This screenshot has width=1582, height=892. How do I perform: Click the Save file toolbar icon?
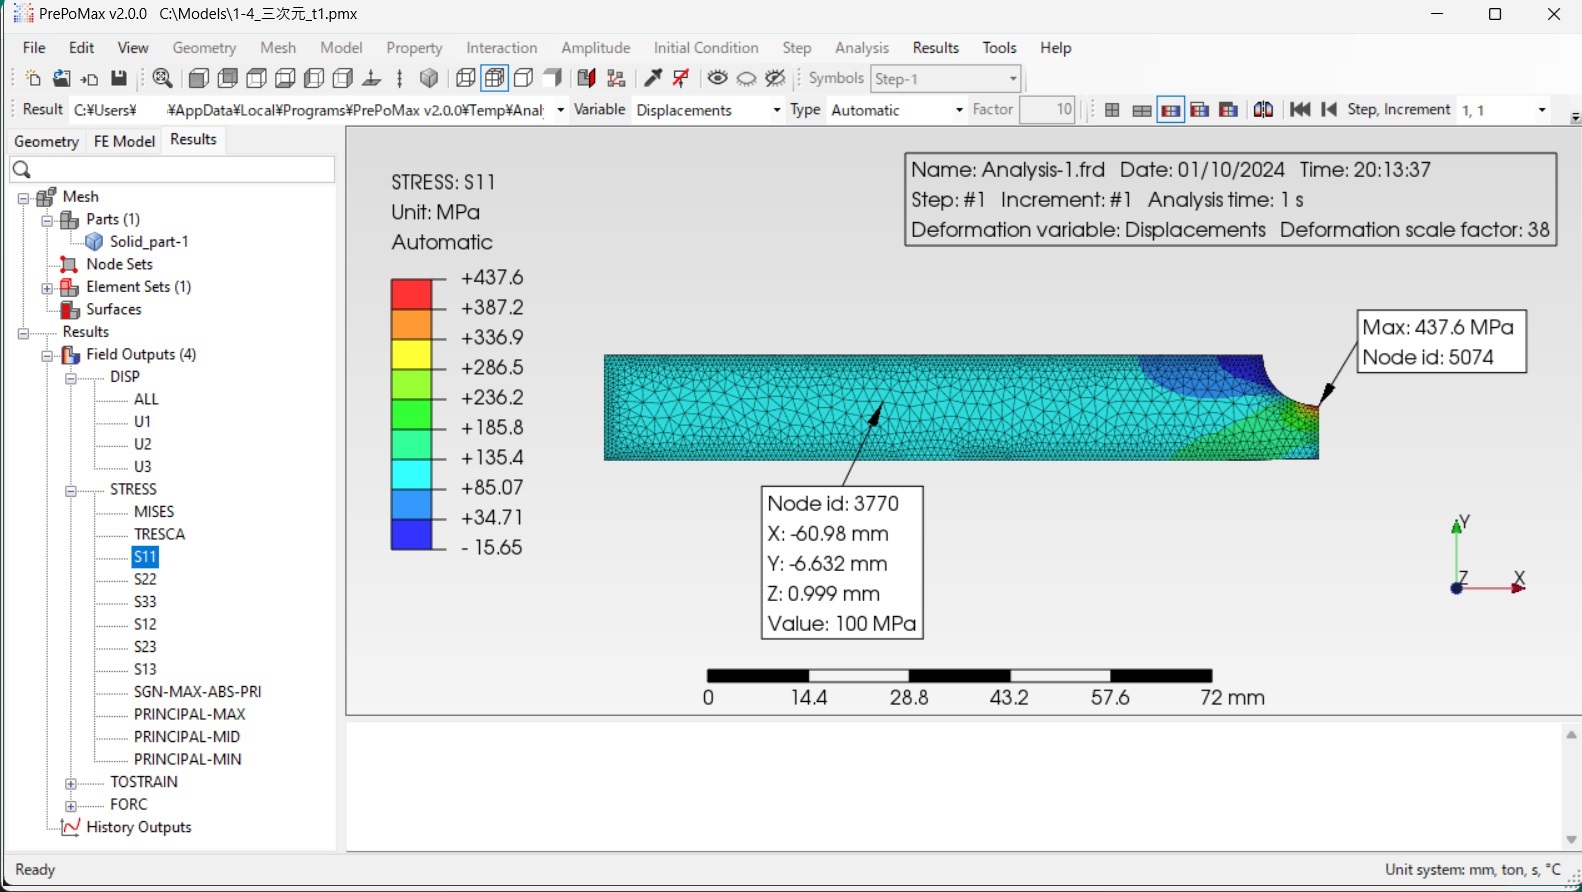click(x=119, y=79)
